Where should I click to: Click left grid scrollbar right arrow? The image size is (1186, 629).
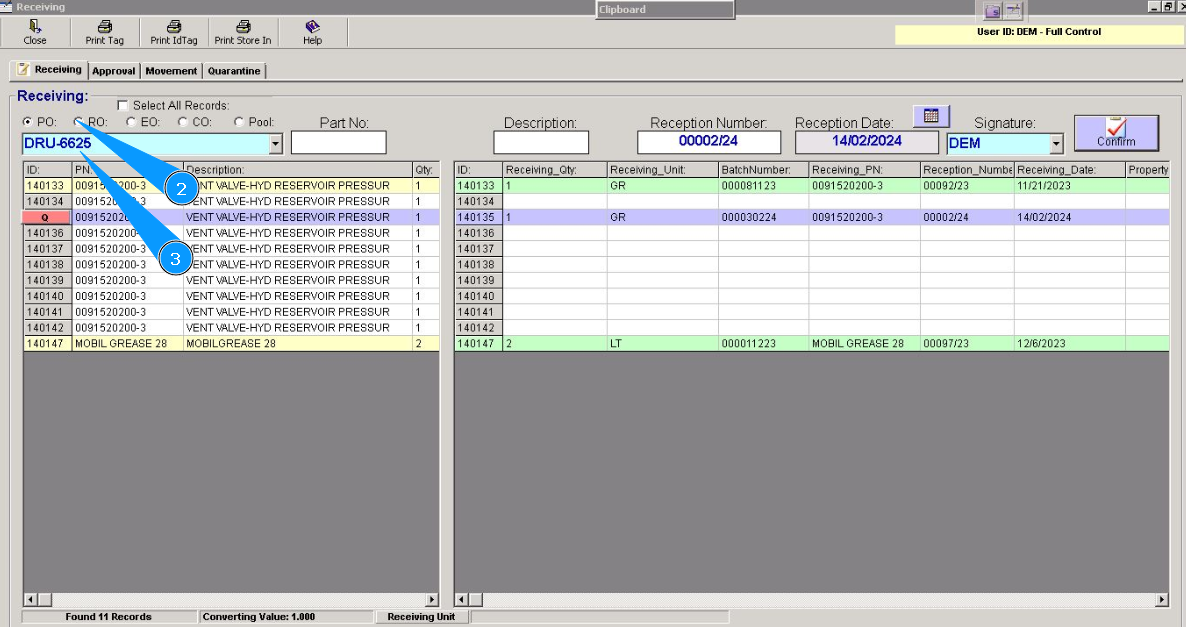(x=432, y=600)
